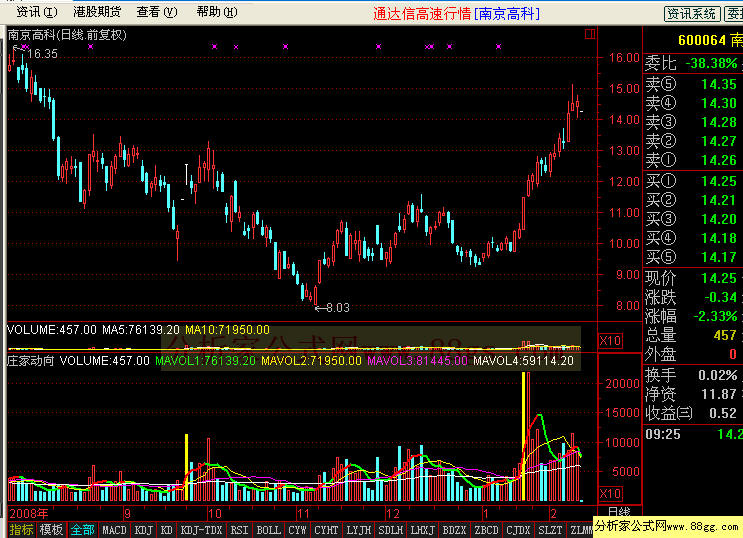Click the 资讯系统 button

(692, 14)
